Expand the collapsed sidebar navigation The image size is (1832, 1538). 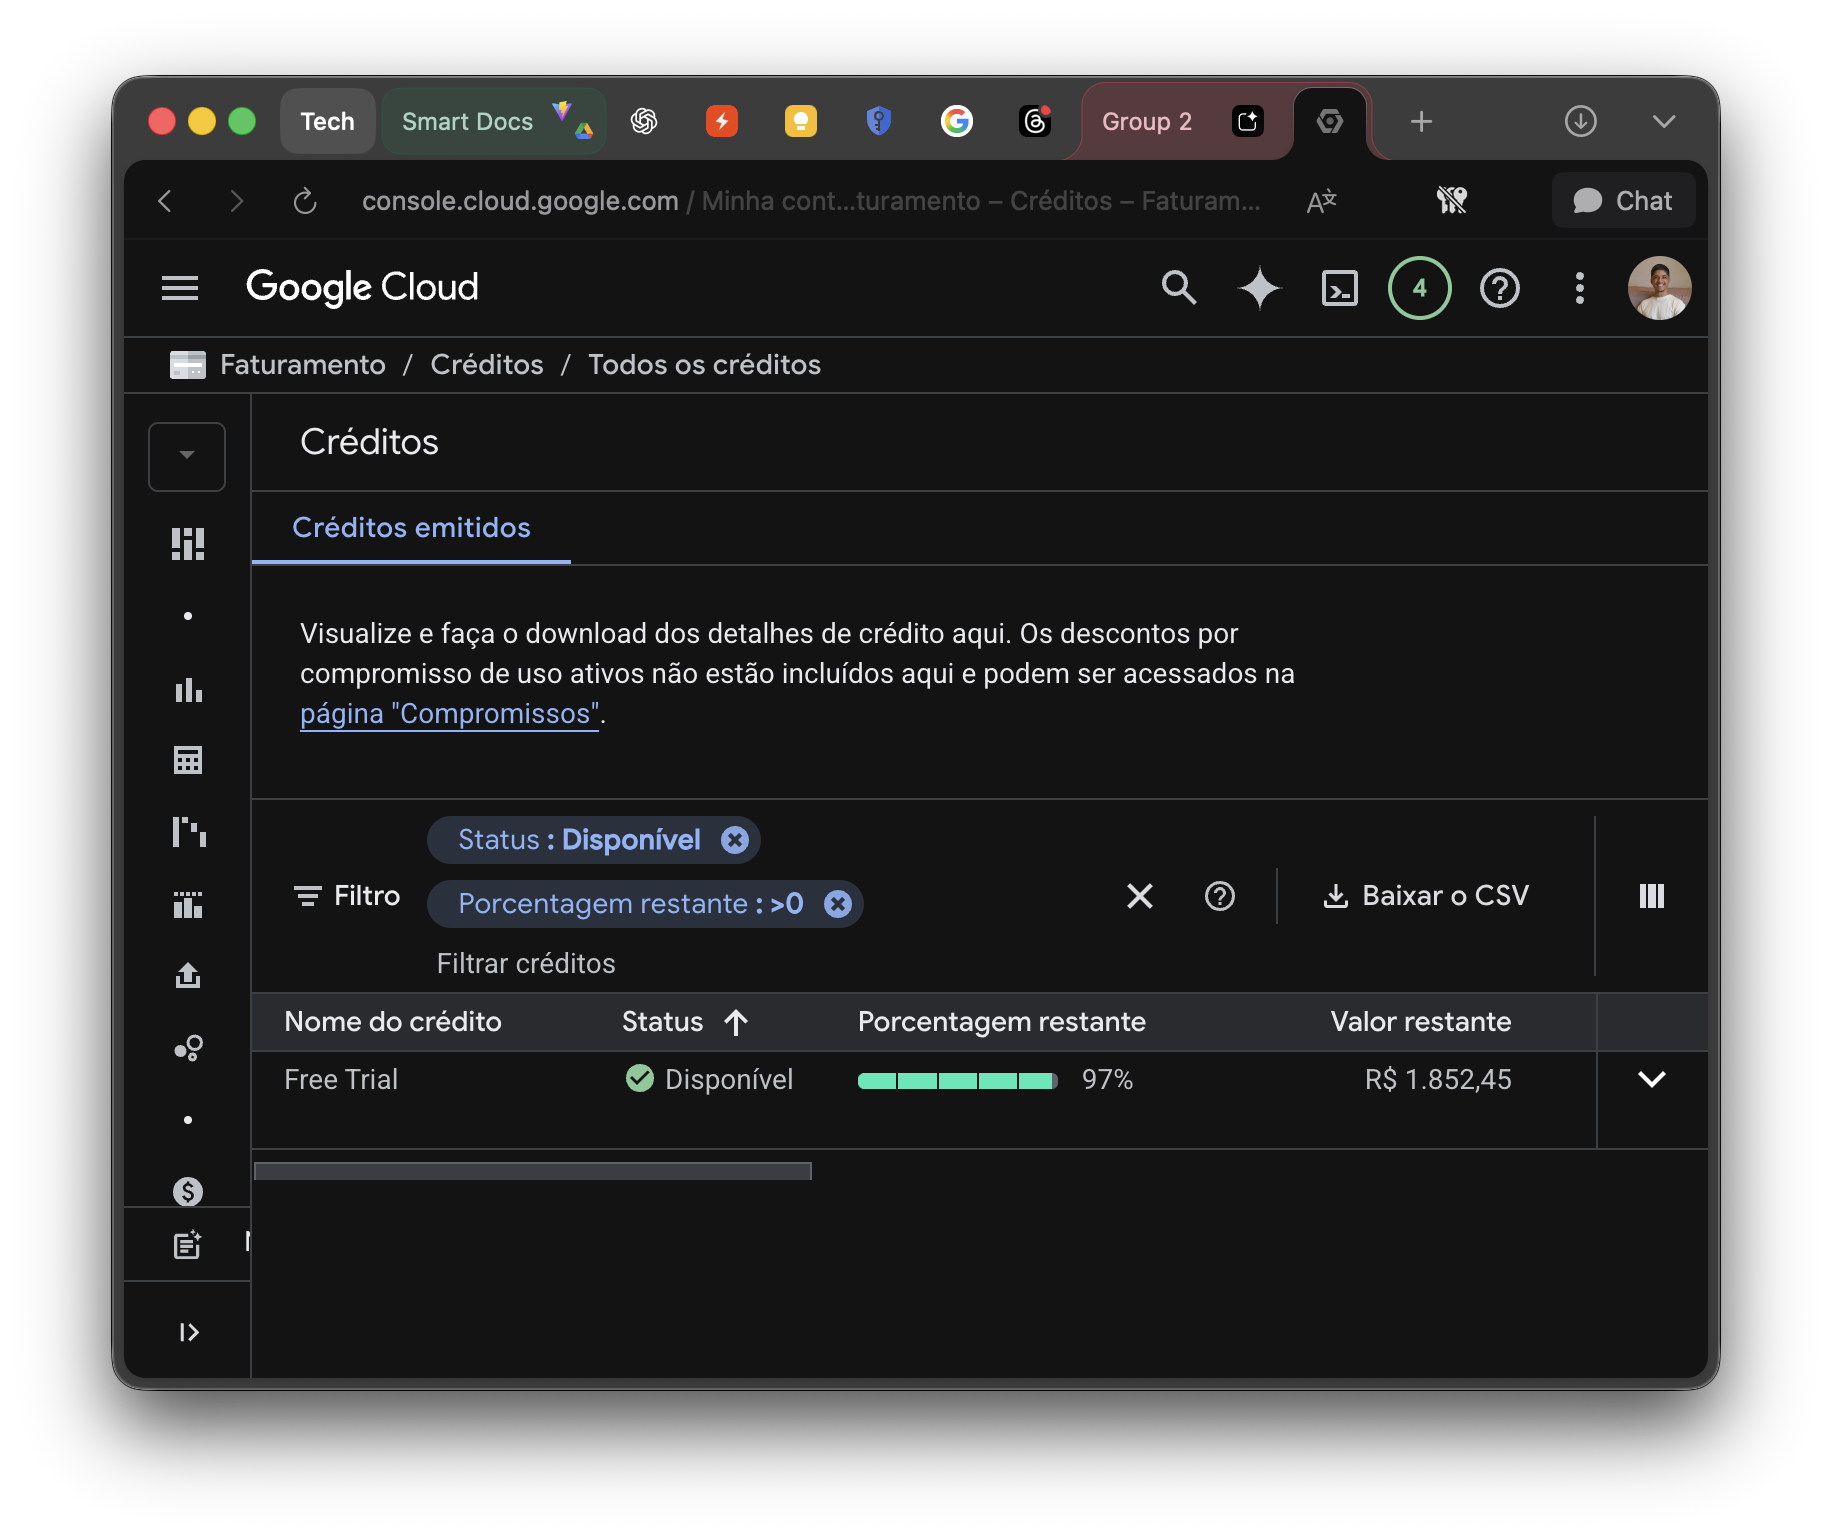[x=188, y=1332]
